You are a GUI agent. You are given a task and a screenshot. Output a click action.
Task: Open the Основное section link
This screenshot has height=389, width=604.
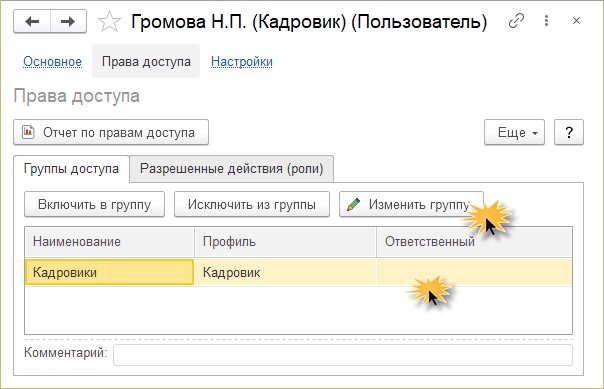(x=52, y=62)
